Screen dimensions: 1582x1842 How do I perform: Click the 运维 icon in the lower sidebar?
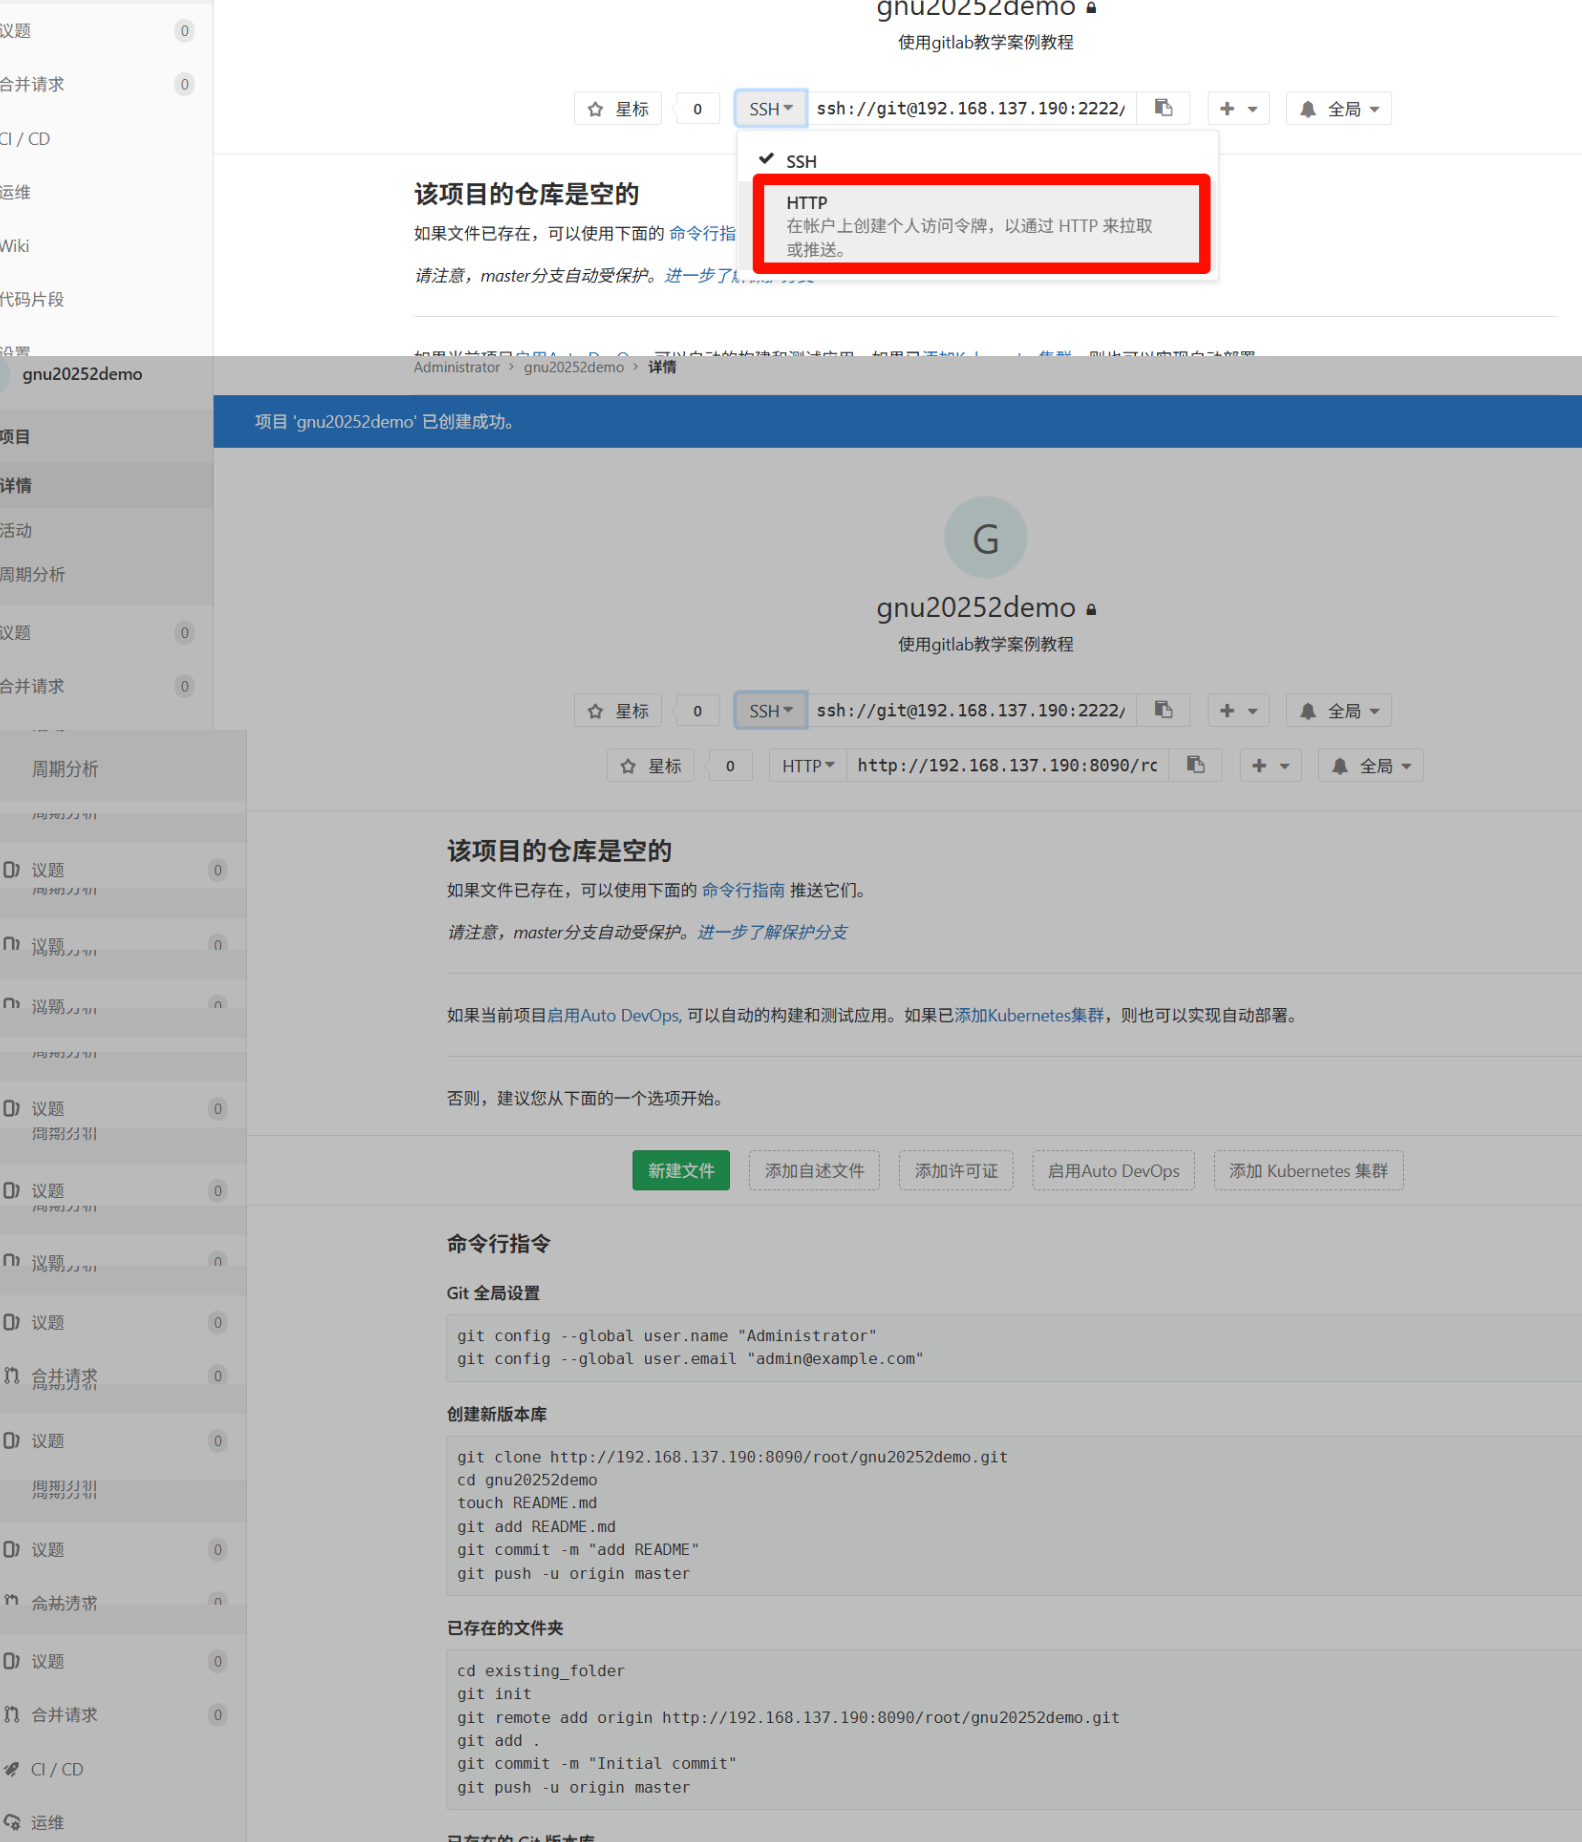pyautogui.click(x=11, y=1822)
